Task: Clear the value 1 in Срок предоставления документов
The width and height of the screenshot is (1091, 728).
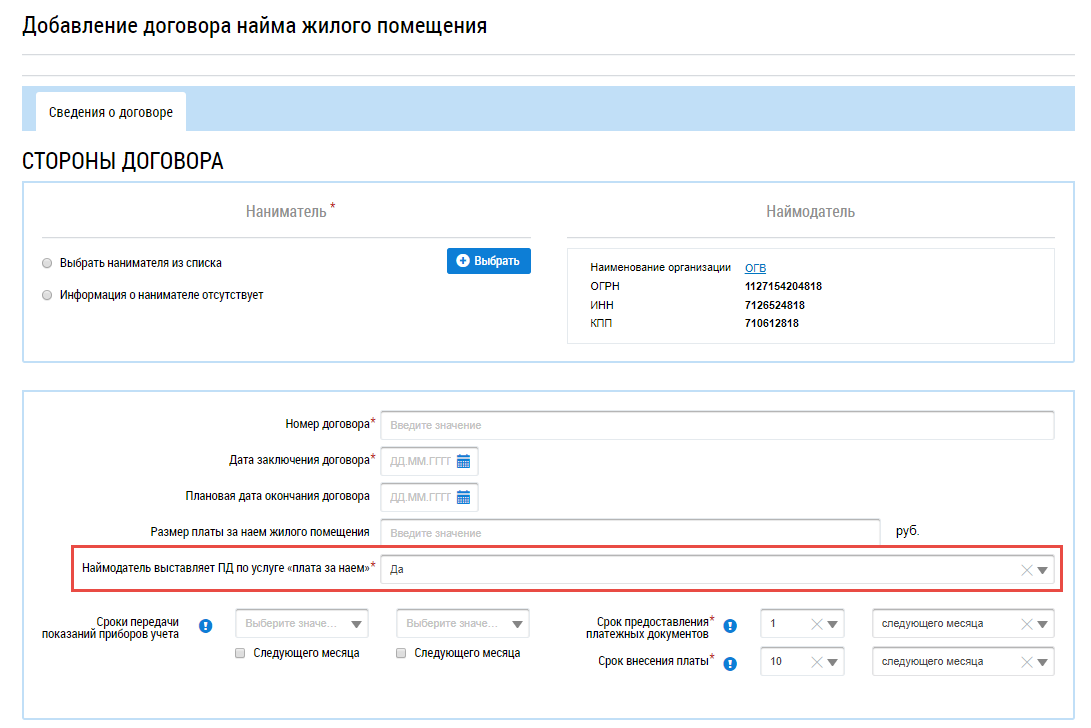Action: (x=816, y=624)
